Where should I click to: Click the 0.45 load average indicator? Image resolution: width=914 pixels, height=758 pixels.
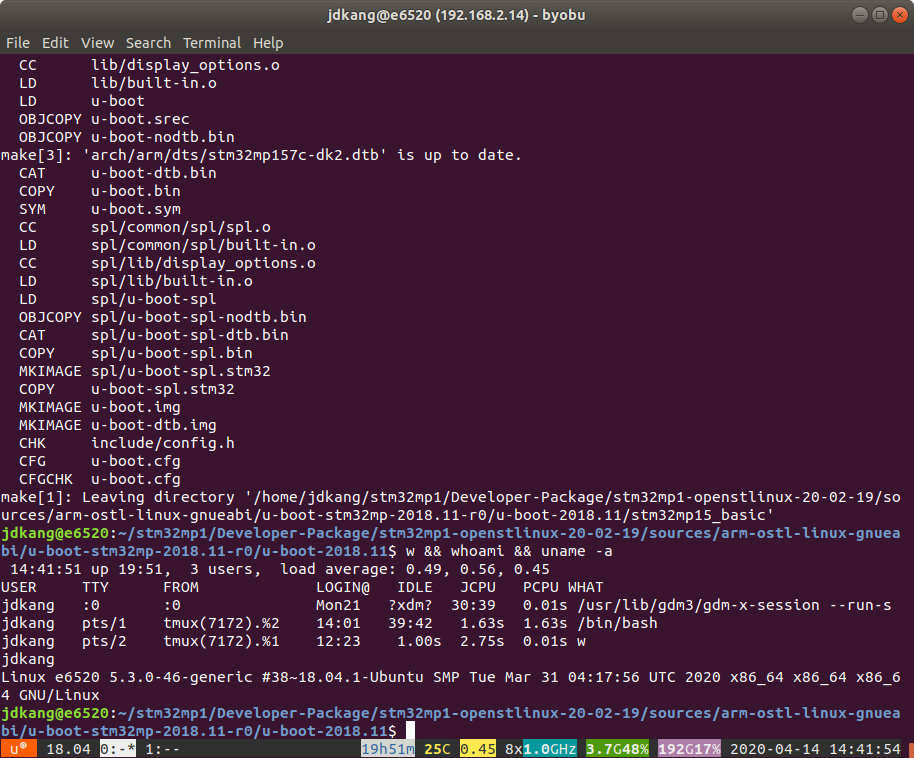coord(478,749)
